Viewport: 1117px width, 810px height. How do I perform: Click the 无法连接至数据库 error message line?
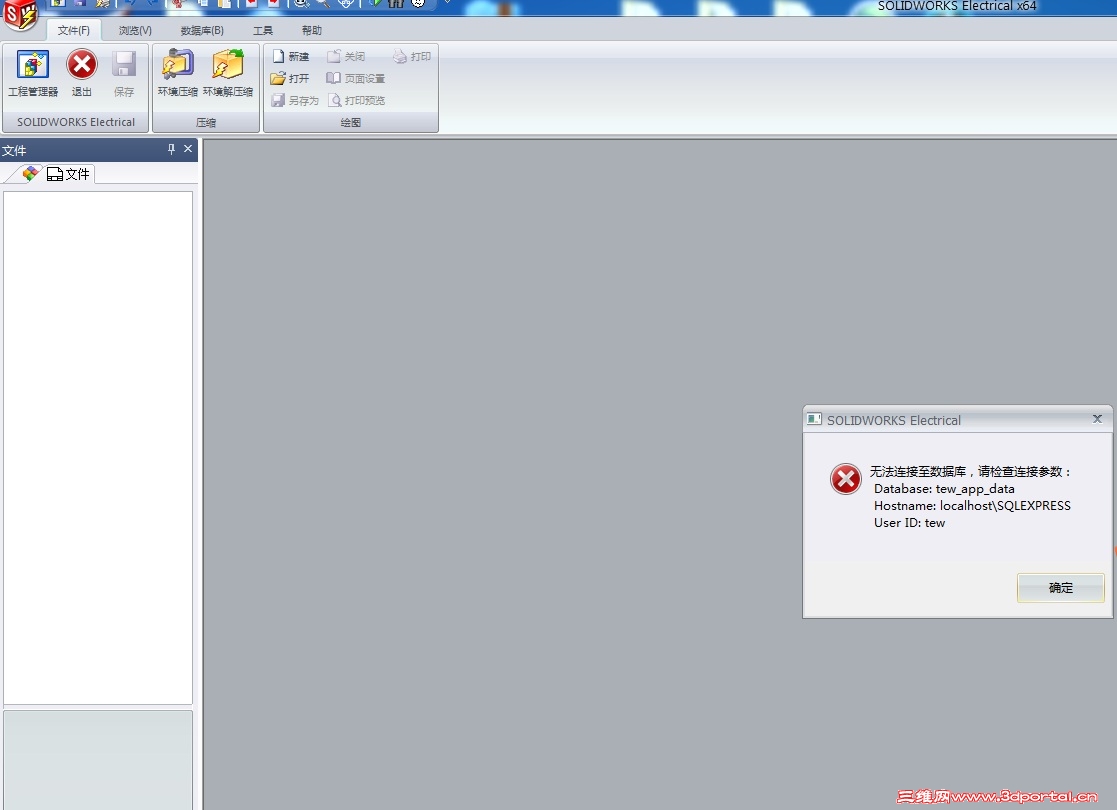point(970,472)
